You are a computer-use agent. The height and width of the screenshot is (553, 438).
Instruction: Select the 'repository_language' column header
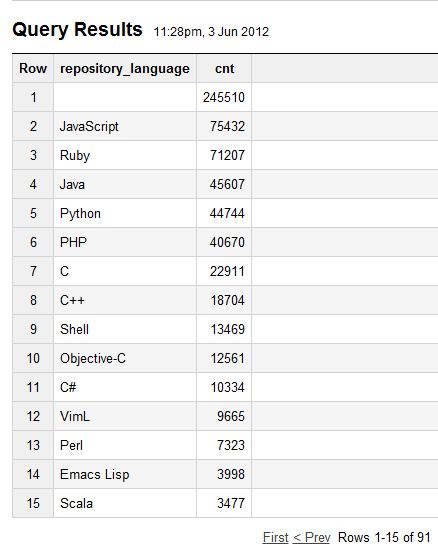(x=125, y=68)
